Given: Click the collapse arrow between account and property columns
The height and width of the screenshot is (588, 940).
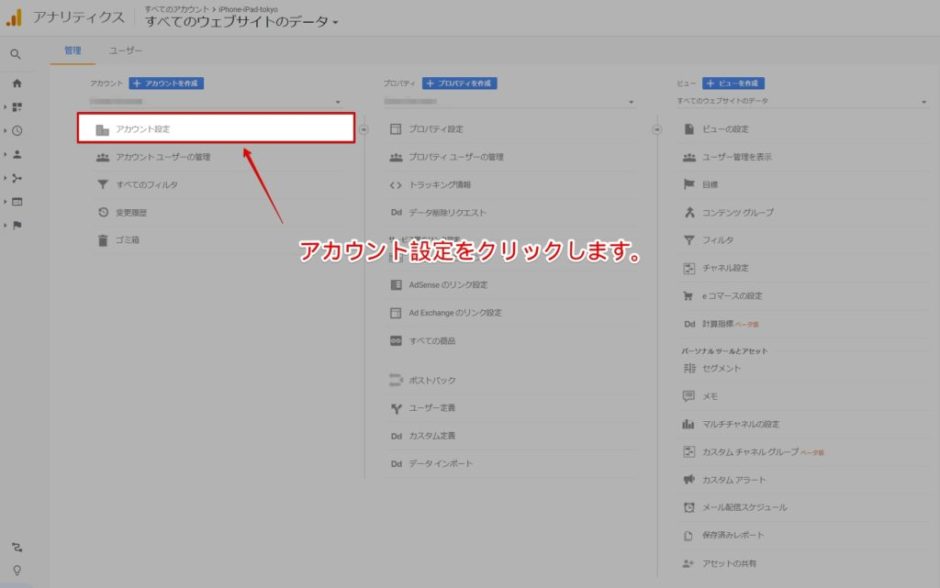Looking at the screenshot, I should (364, 129).
